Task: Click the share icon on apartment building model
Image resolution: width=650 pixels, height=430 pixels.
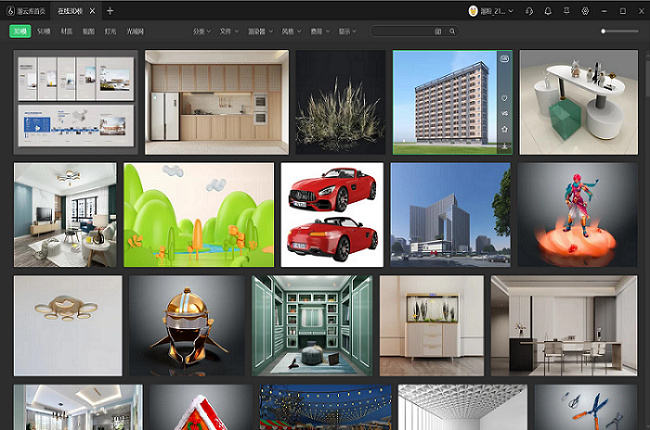Action: tap(504, 114)
